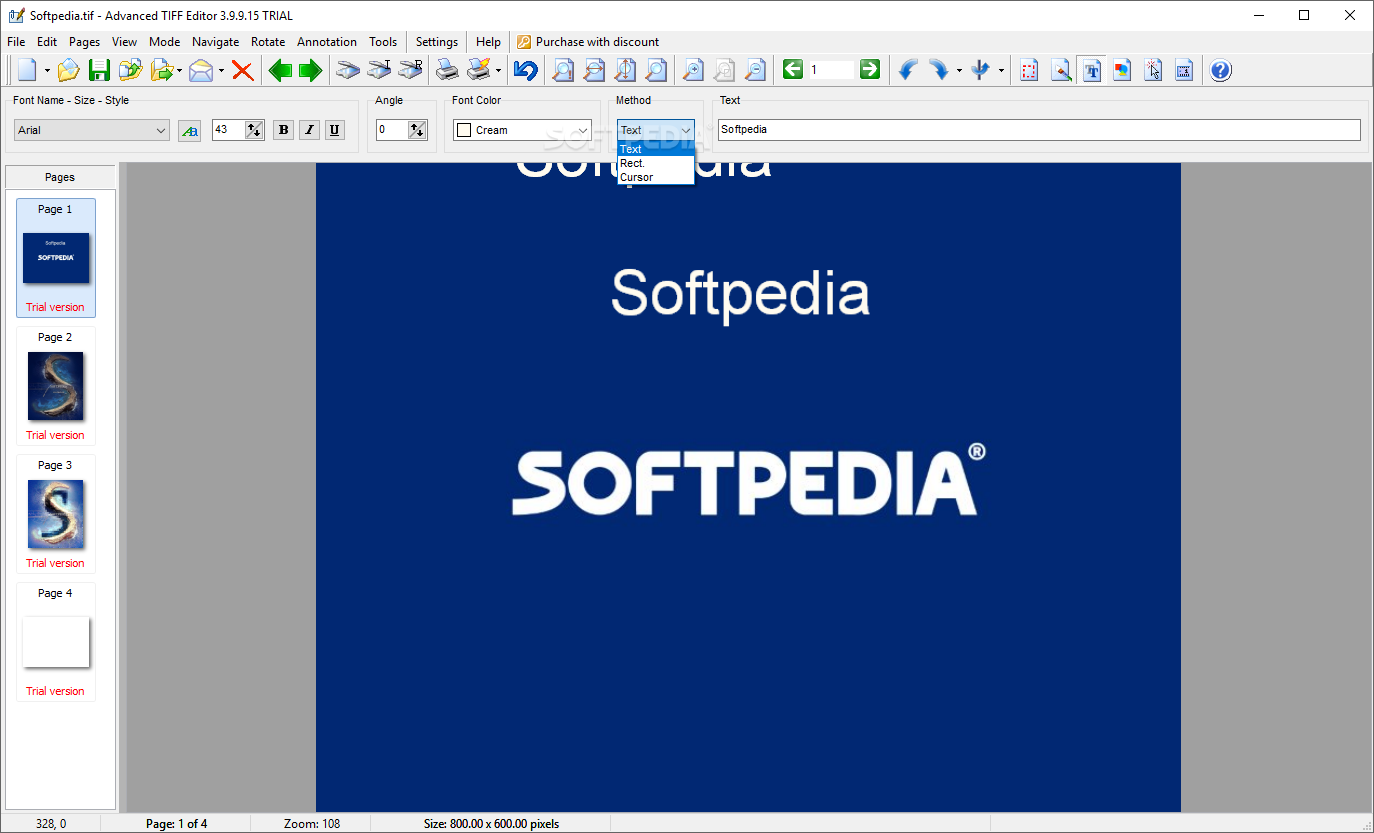Expand the arrow next to rotate right icon

click(959, 71)
